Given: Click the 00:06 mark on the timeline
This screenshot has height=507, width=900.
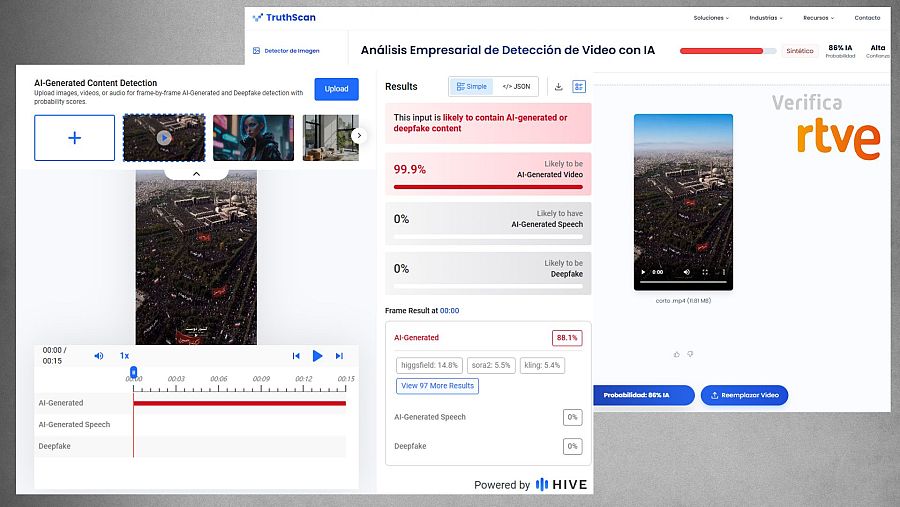Looking at the screenshot, I should [219, 379].
